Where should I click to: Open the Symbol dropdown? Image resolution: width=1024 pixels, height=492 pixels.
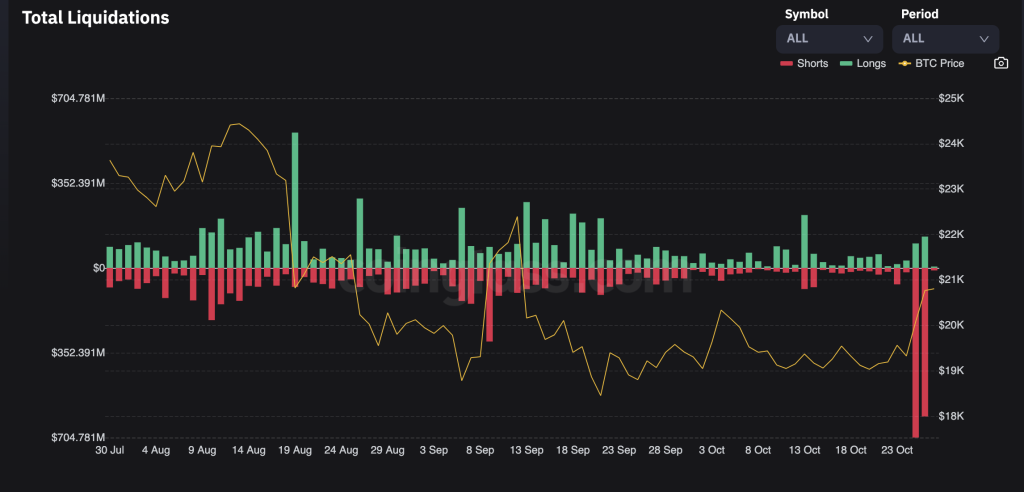[x=829, y=38]
